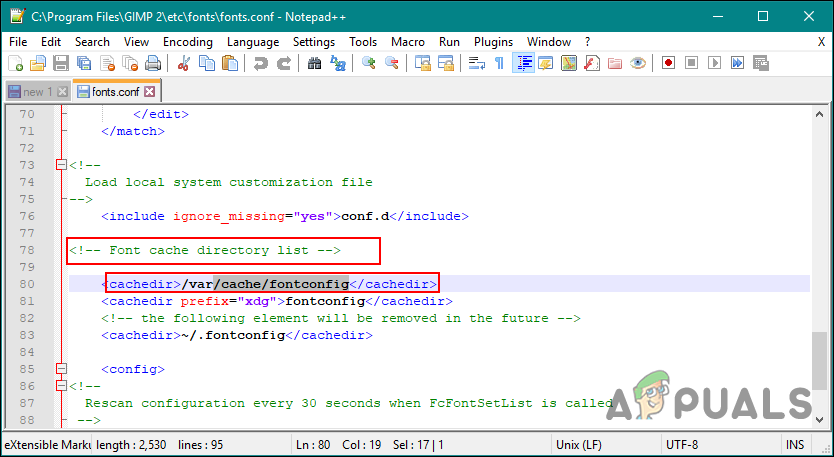Open the File menu
The image size is (834, 457).
(18, 42)
